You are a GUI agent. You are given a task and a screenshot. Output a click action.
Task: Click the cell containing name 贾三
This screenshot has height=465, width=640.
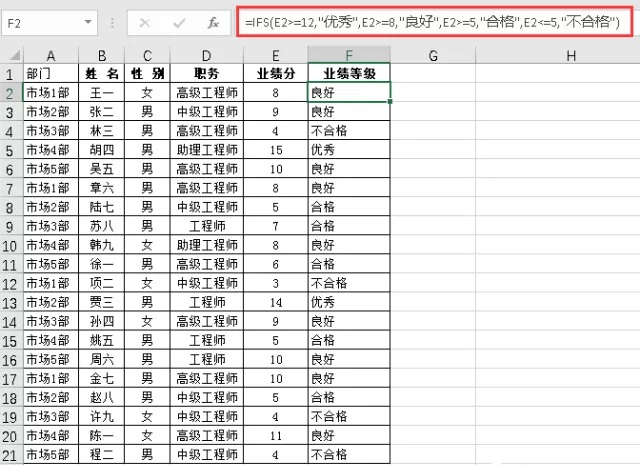pyautogui.click(x=102, y=302)
